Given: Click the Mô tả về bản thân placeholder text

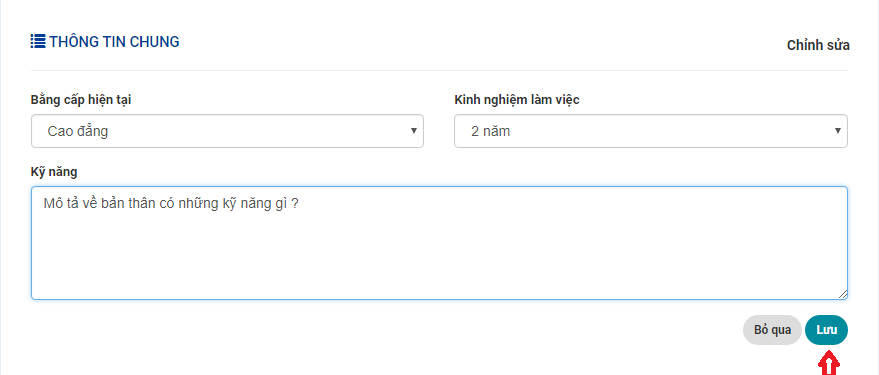Looking at the screenshot, I should coord(171,204).
